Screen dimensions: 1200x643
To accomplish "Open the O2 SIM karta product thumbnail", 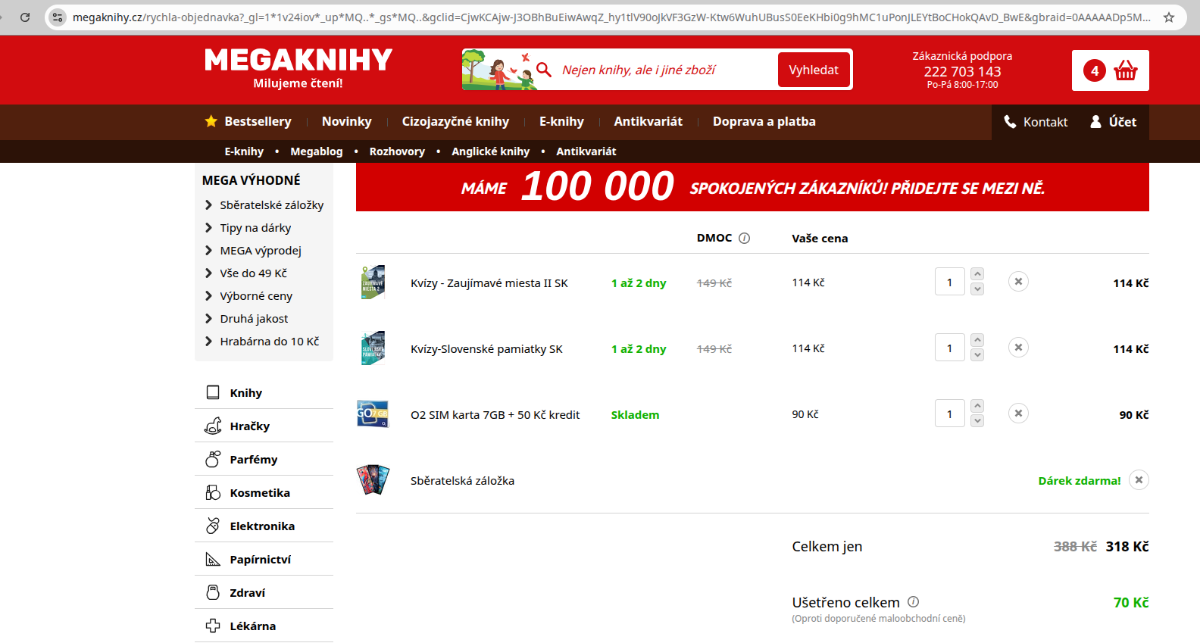I will [x=372, y=414].
